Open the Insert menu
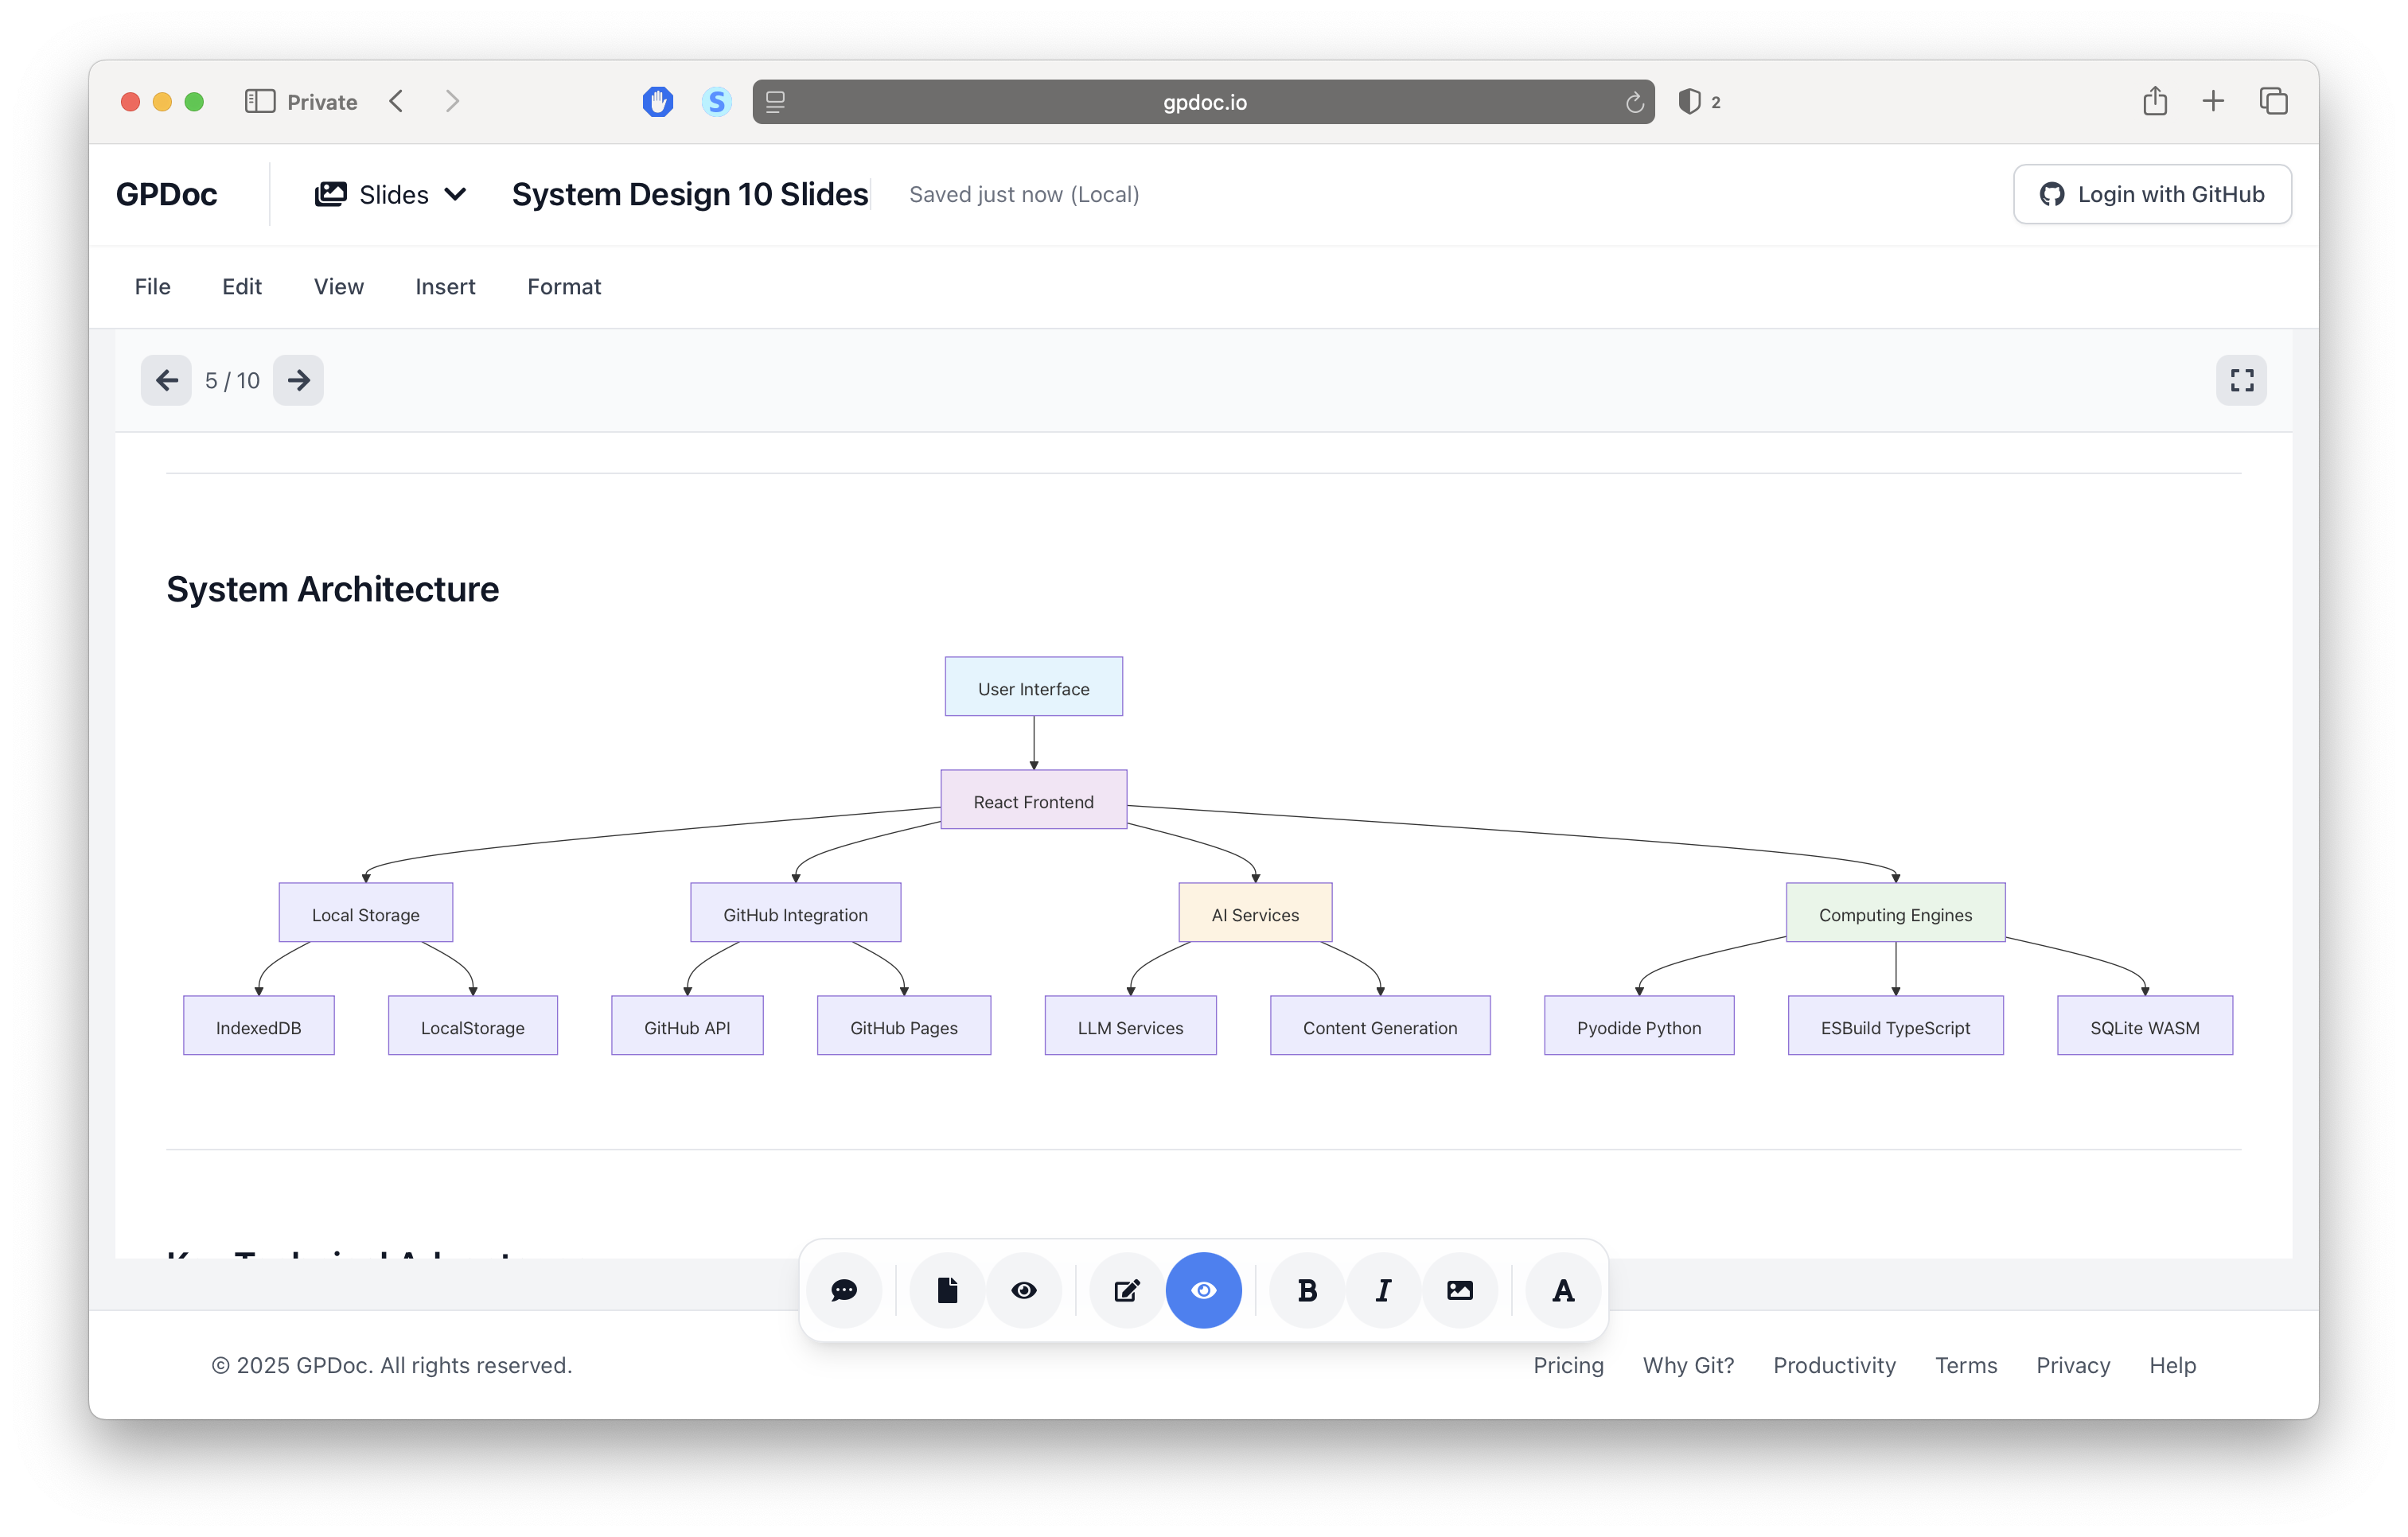2408x1537 pixels. [445, 286]
